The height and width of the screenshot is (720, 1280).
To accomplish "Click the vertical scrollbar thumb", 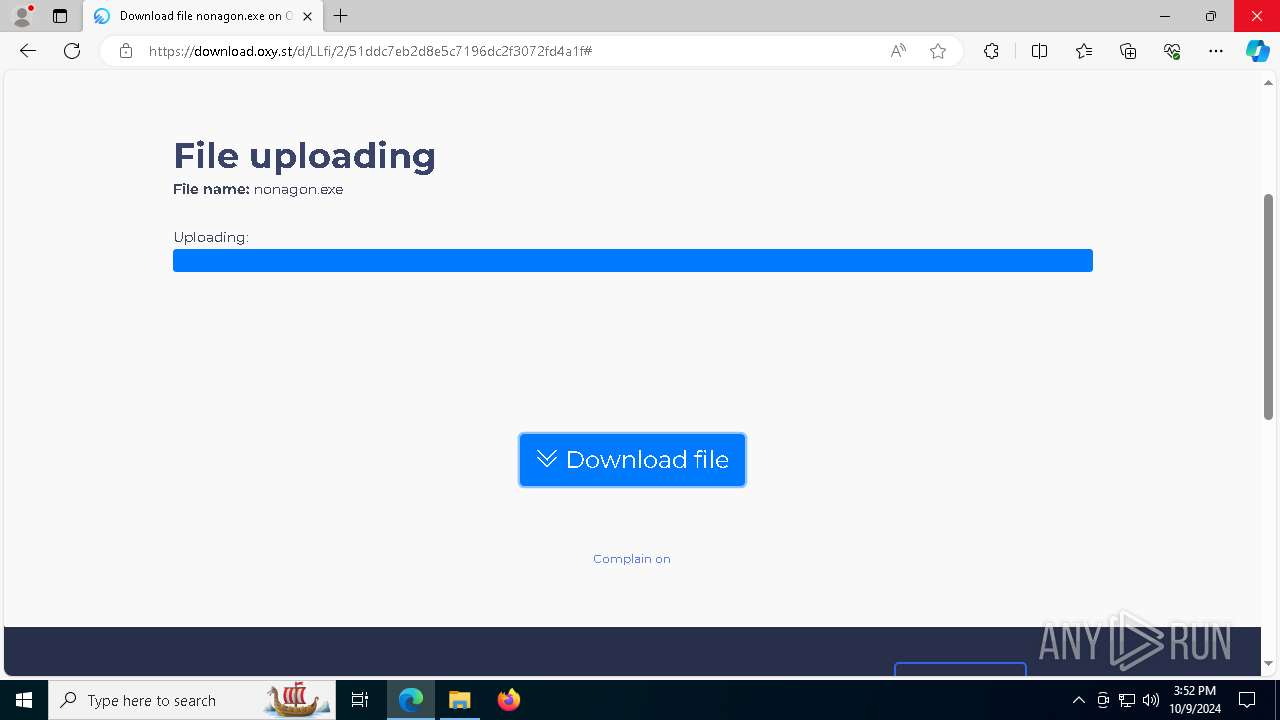I will (1268, 306).
